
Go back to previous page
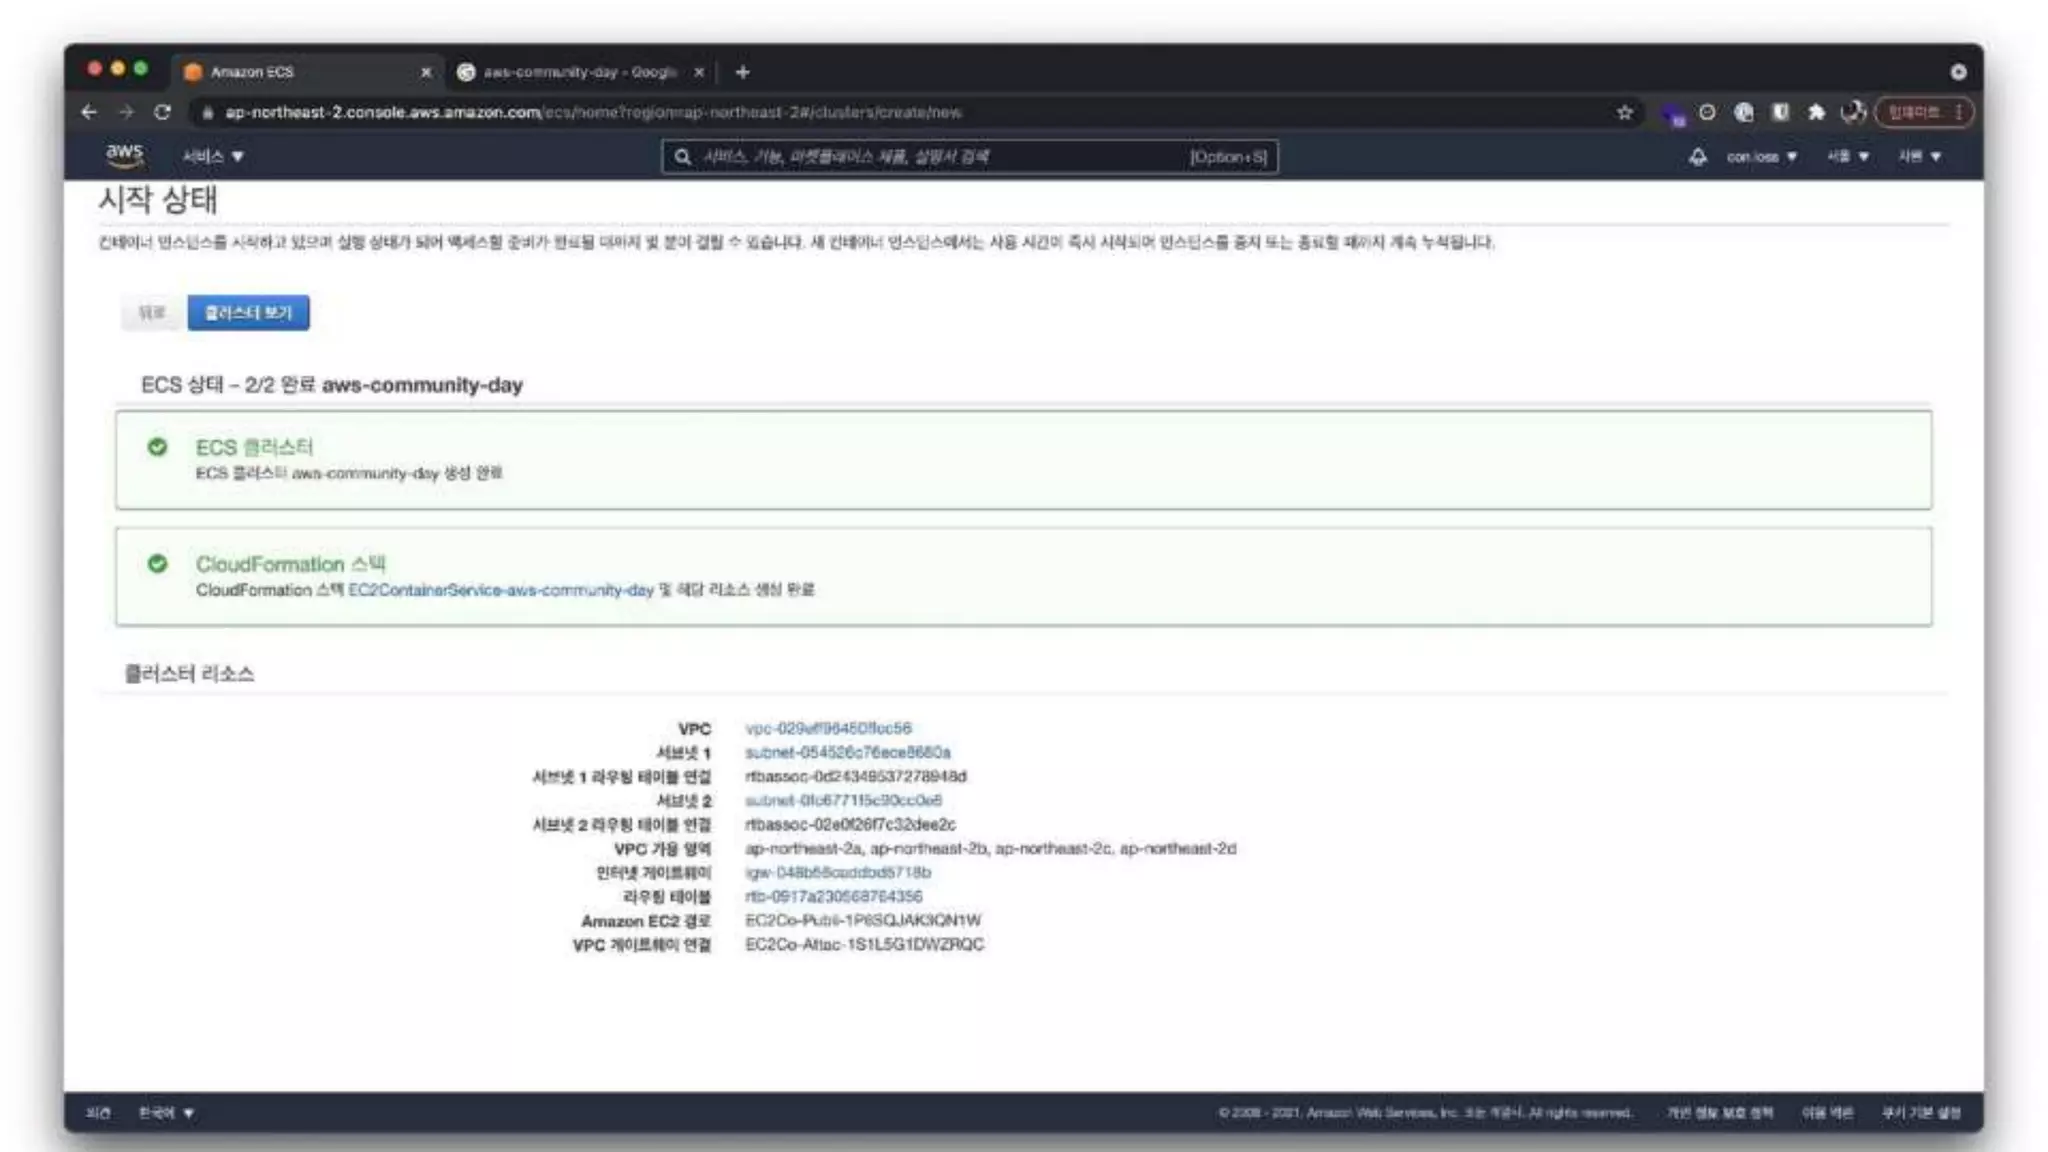point(89,112)
